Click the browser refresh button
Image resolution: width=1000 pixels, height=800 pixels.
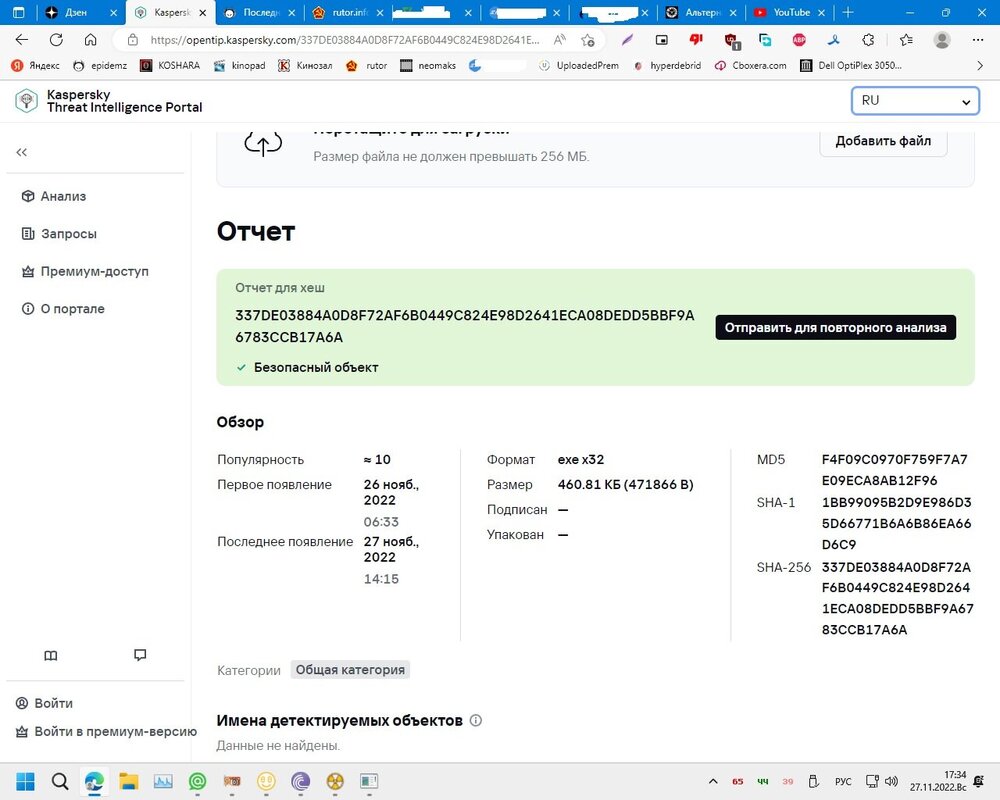56,40
